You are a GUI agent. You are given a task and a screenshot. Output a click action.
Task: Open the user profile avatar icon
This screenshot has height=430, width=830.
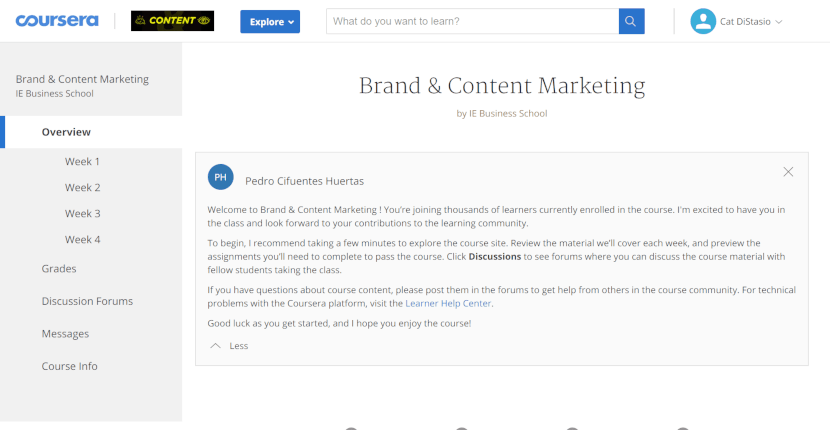point(703,21)
